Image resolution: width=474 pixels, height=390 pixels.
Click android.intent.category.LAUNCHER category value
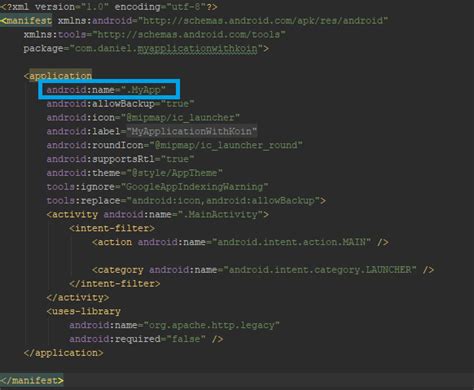pos(320,270)
